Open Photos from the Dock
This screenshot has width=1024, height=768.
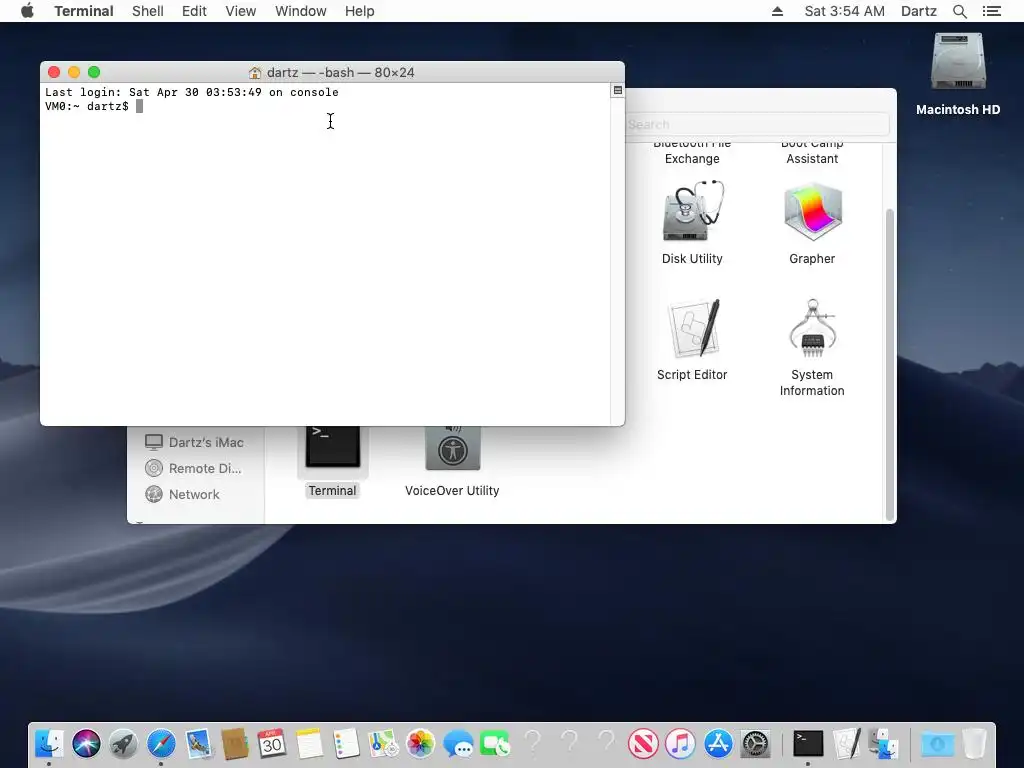click(421, 744)
